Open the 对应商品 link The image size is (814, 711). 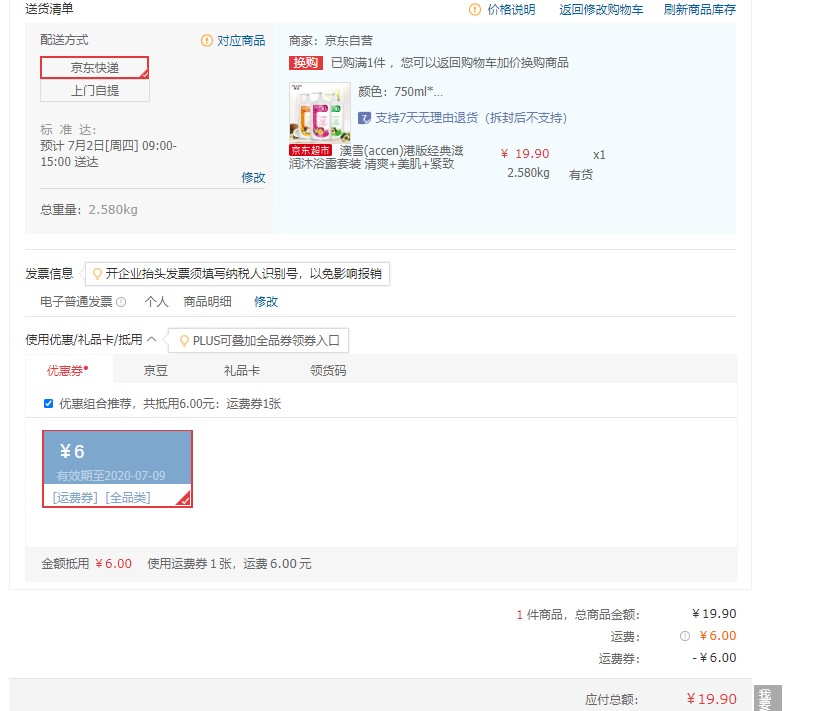[241, 40]
